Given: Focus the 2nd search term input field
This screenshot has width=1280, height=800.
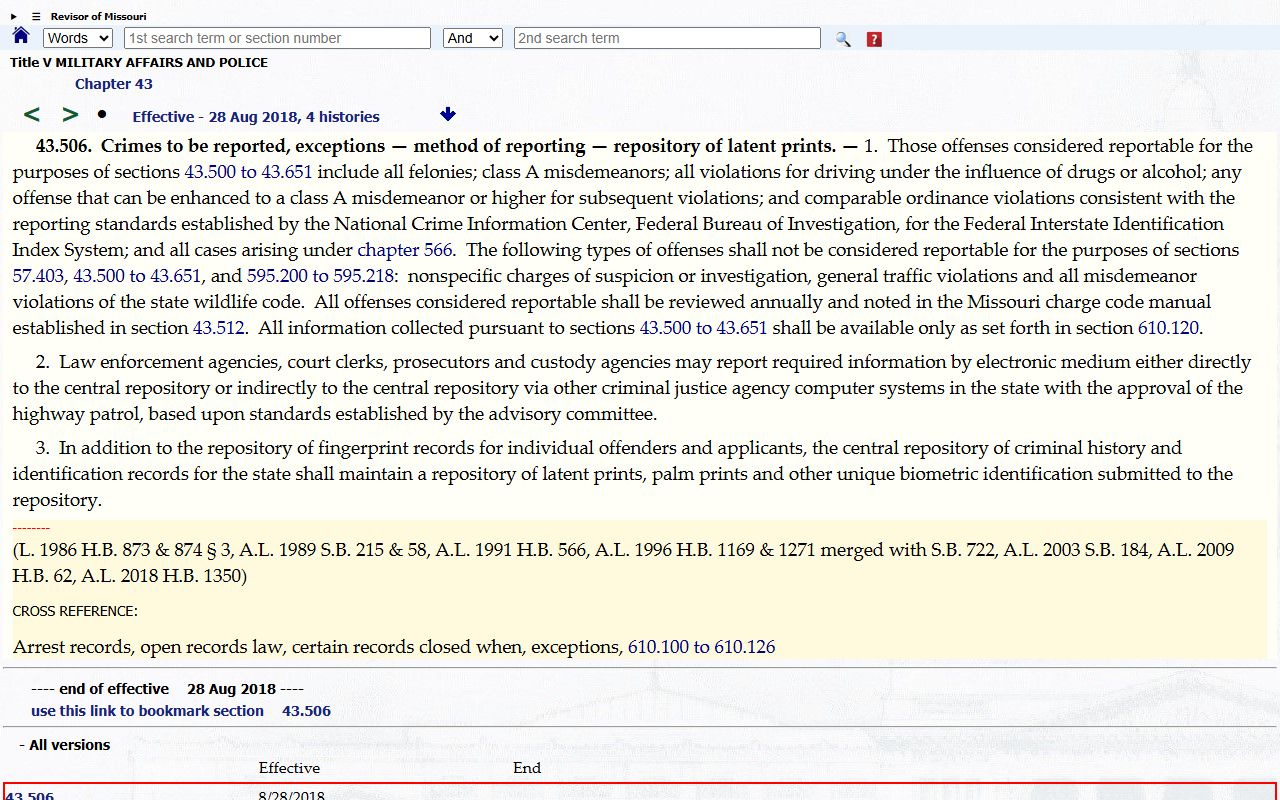Looking at the screenshot, I should point(667,38).
